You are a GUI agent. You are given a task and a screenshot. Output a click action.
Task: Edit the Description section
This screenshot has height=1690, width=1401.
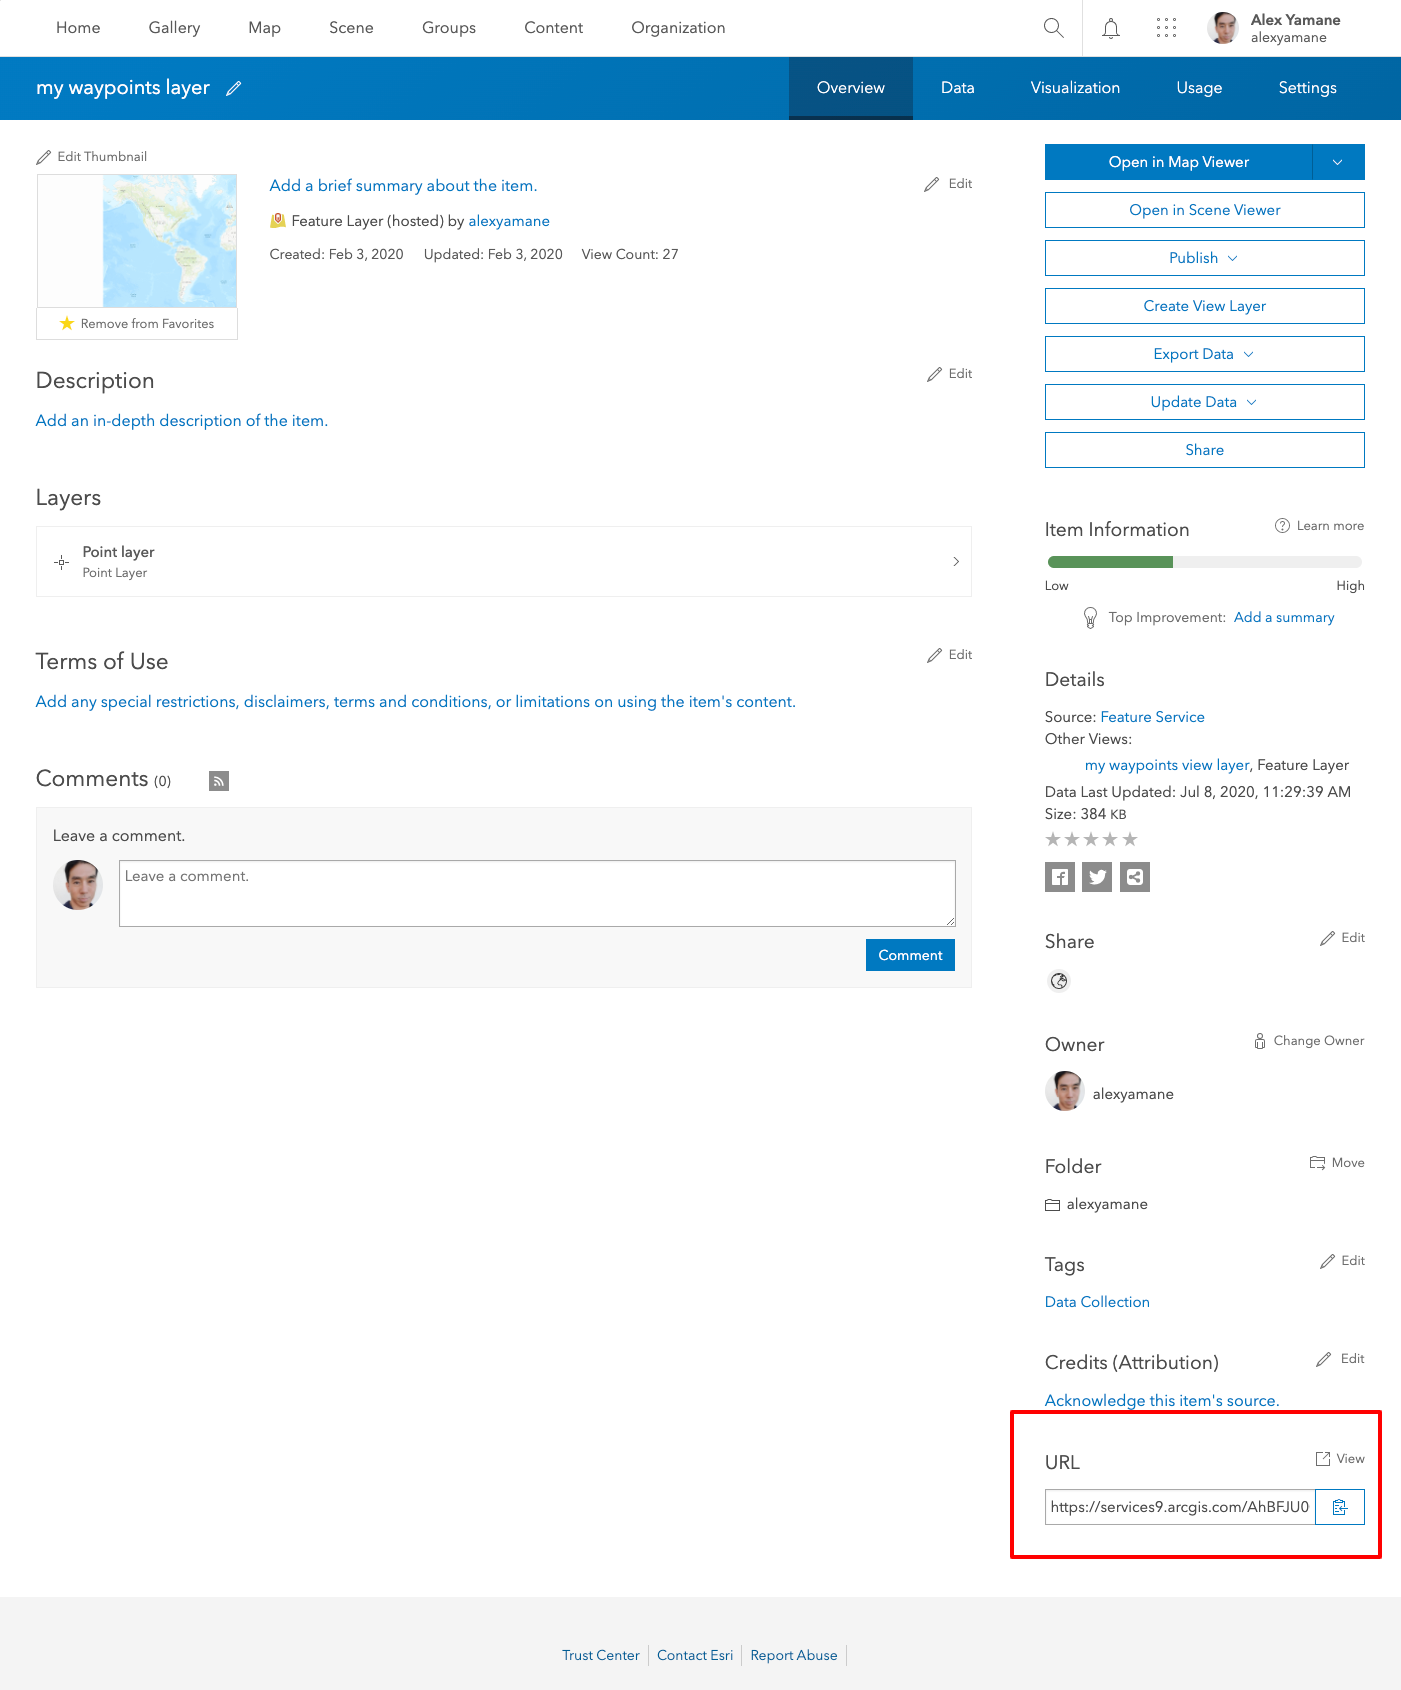[949, 374]
